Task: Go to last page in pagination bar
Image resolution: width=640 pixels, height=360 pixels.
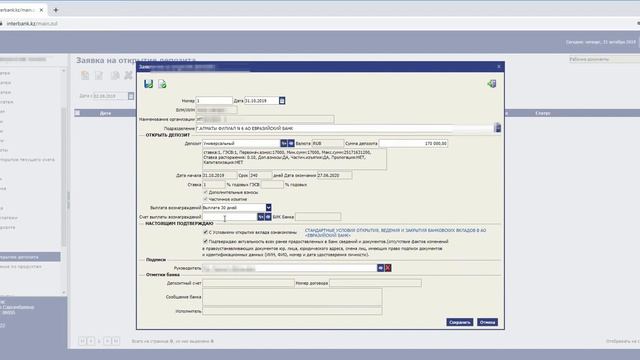Action: (x=116, y=341)
